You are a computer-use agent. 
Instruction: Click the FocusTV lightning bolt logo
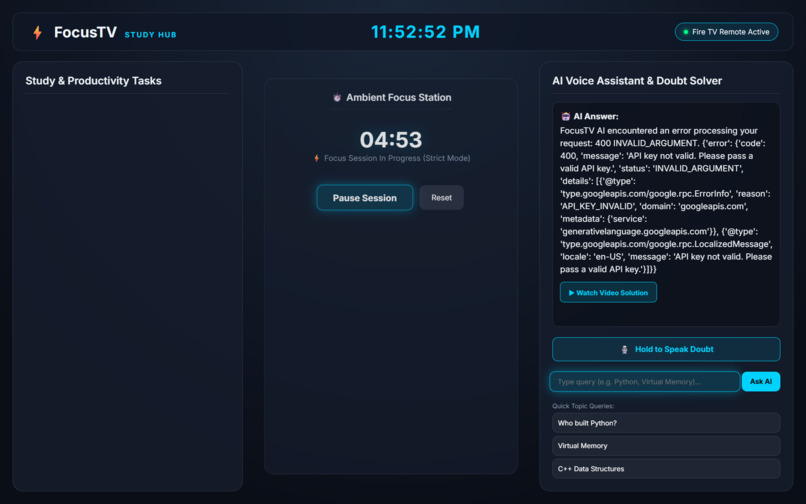(x=38, y=32)
